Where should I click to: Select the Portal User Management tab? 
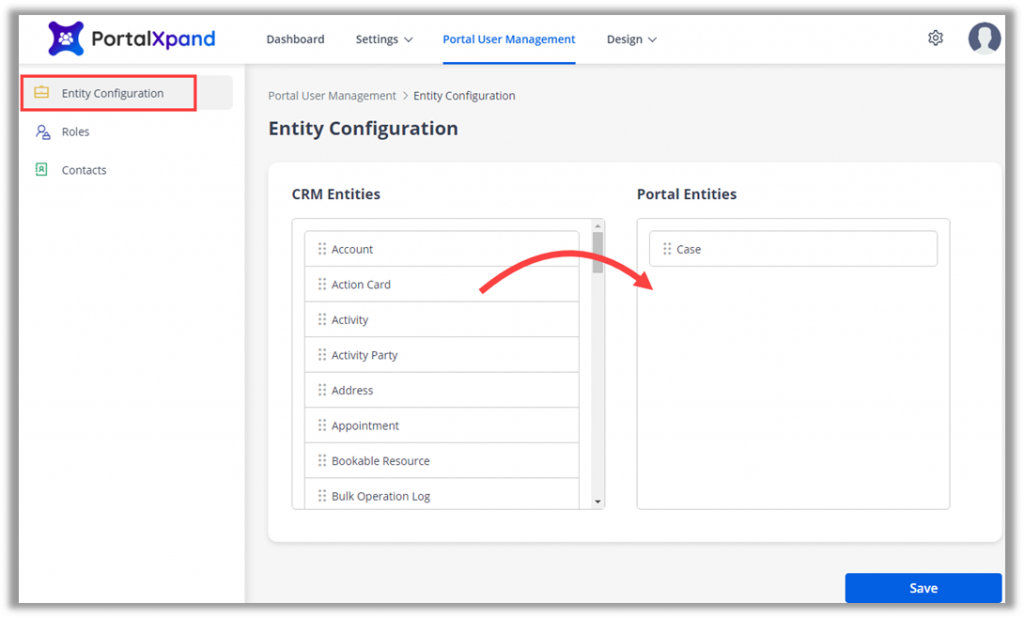(509, 39)
